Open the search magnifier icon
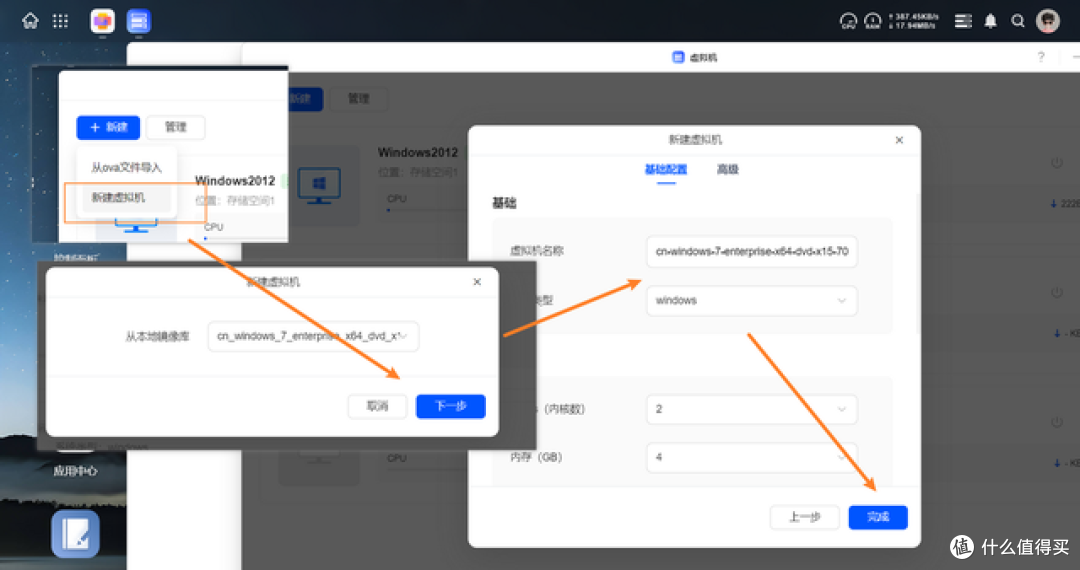This screenshot has height=570, width=1080. (x=1018, y=21)
